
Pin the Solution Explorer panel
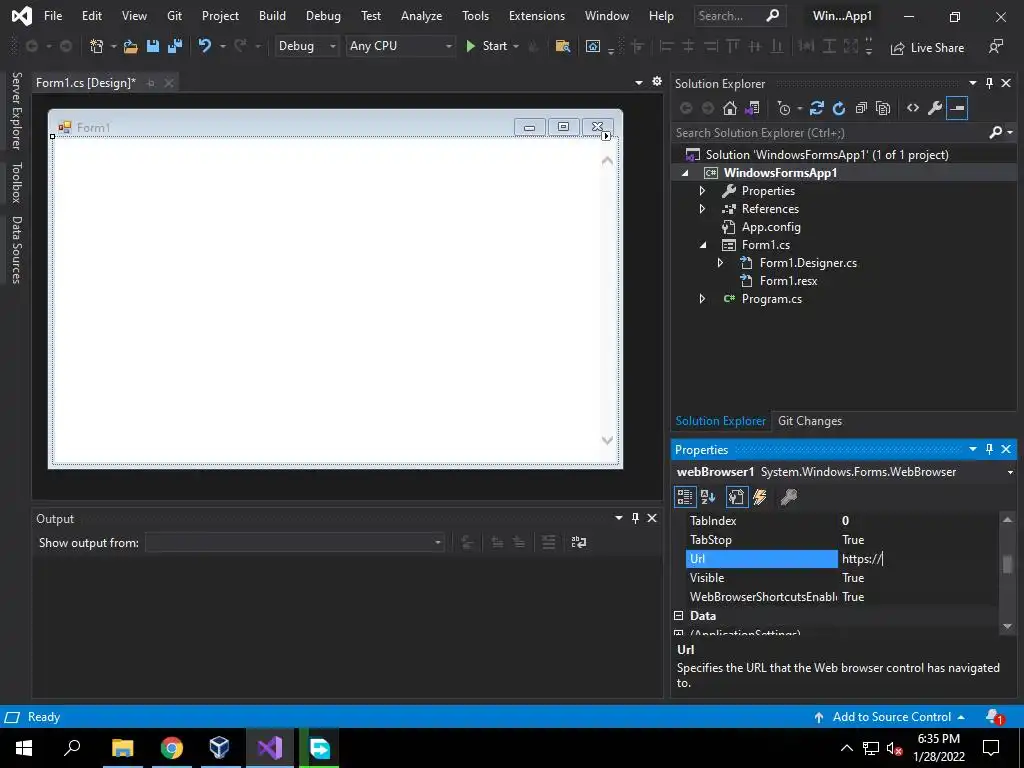click(x=989, y=83)
